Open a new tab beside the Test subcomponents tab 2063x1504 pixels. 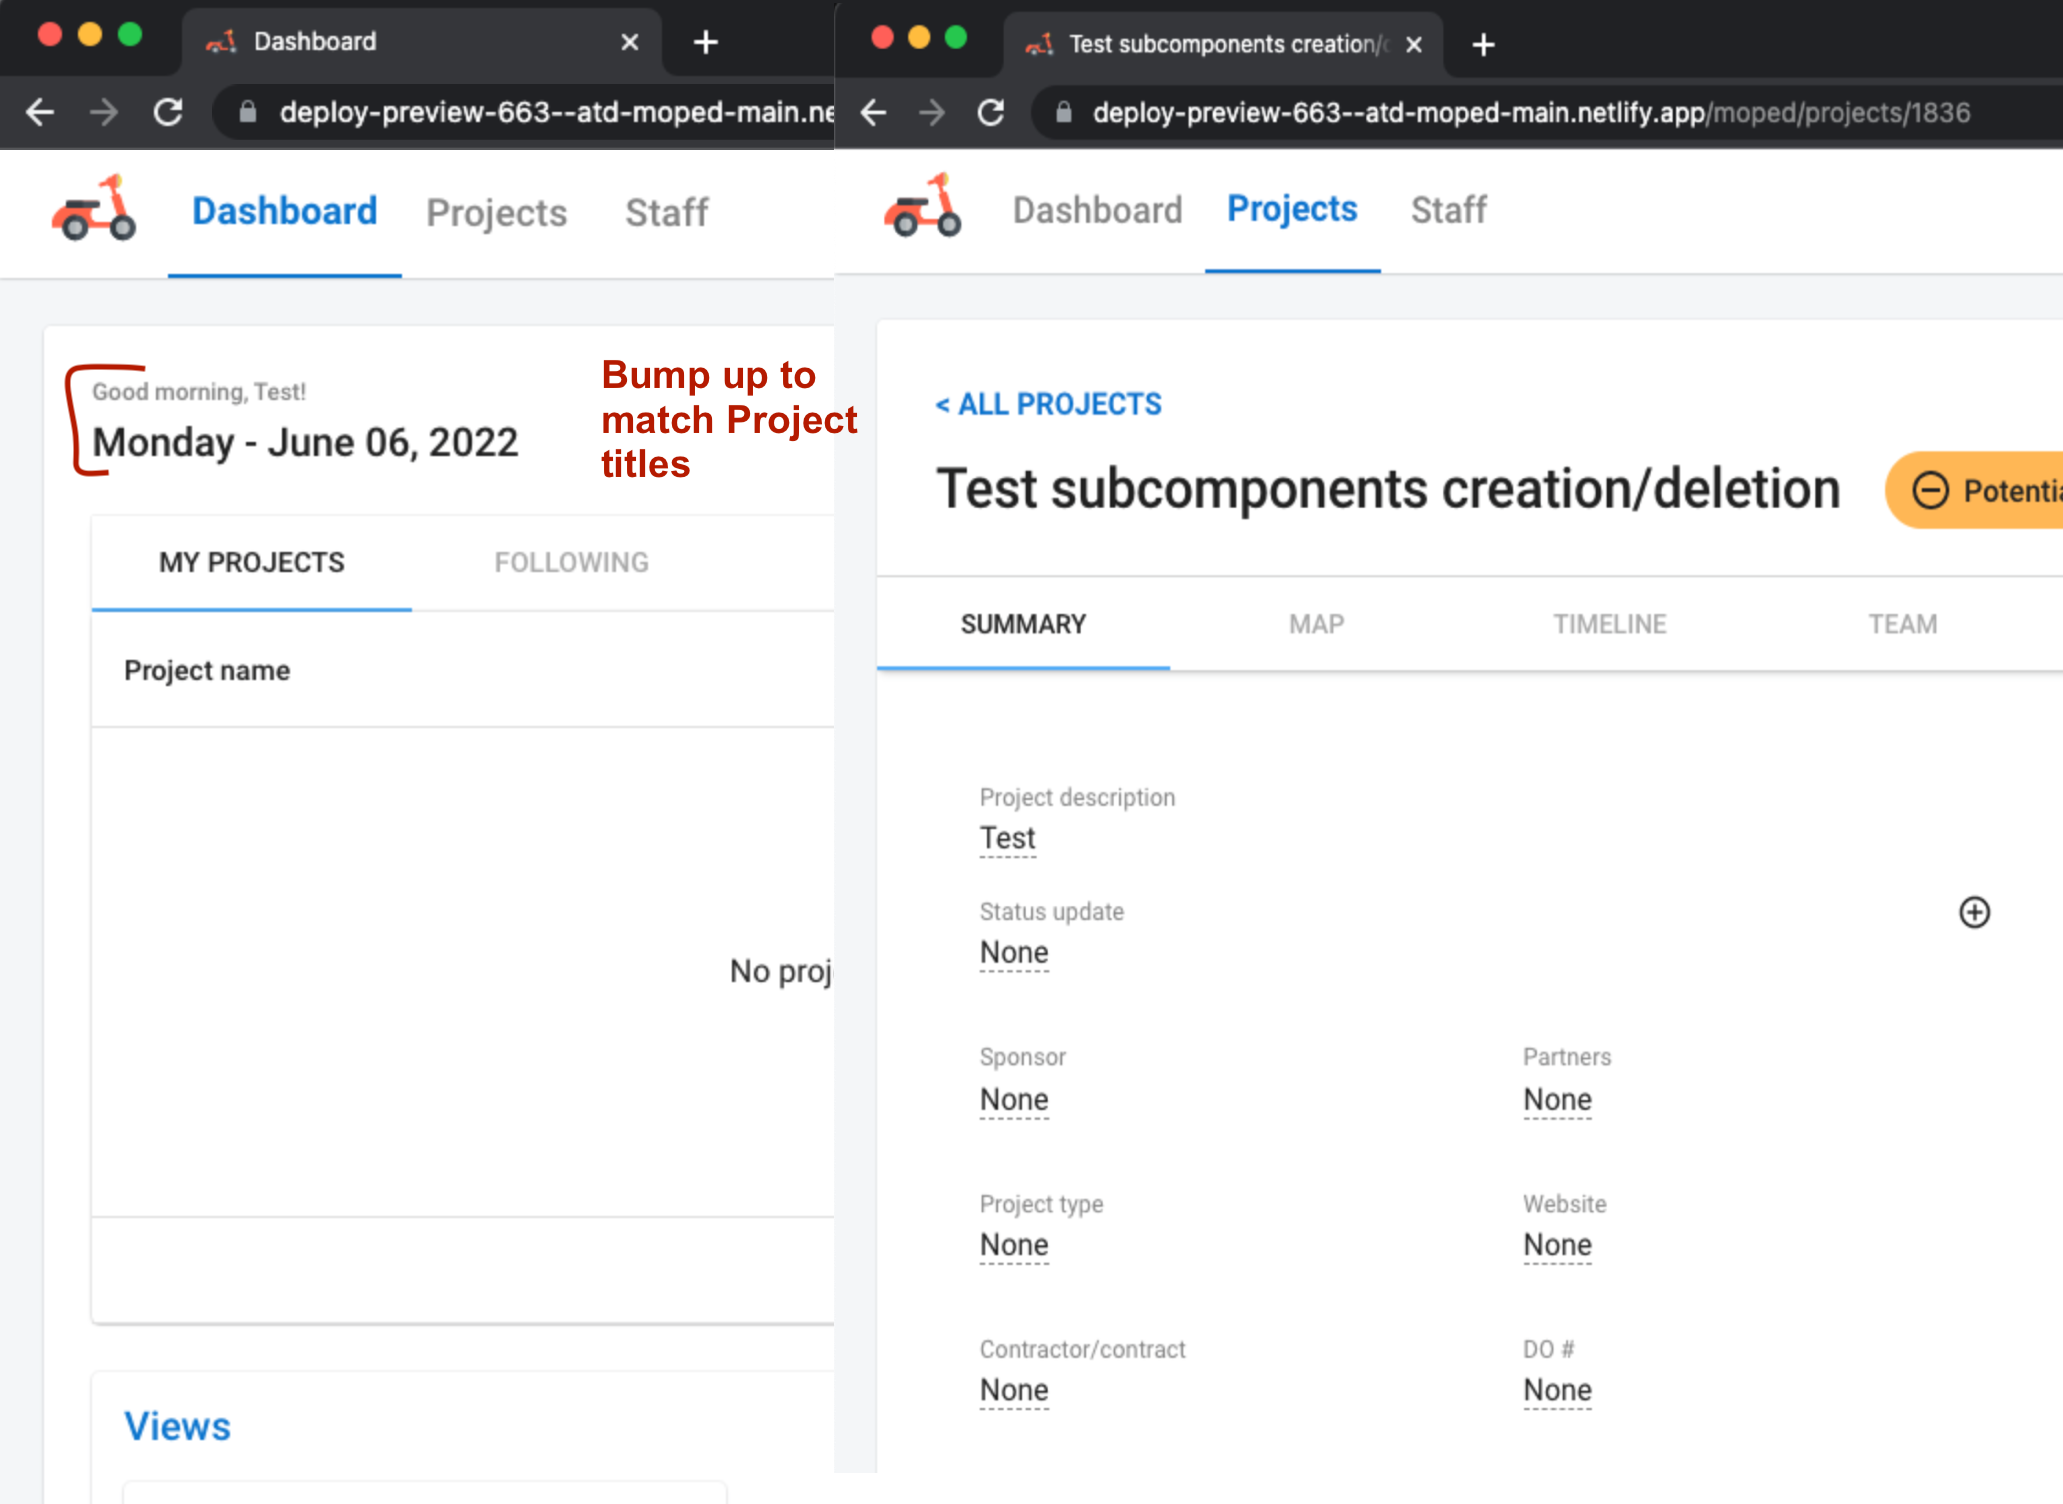click(x=1483, y=45)
